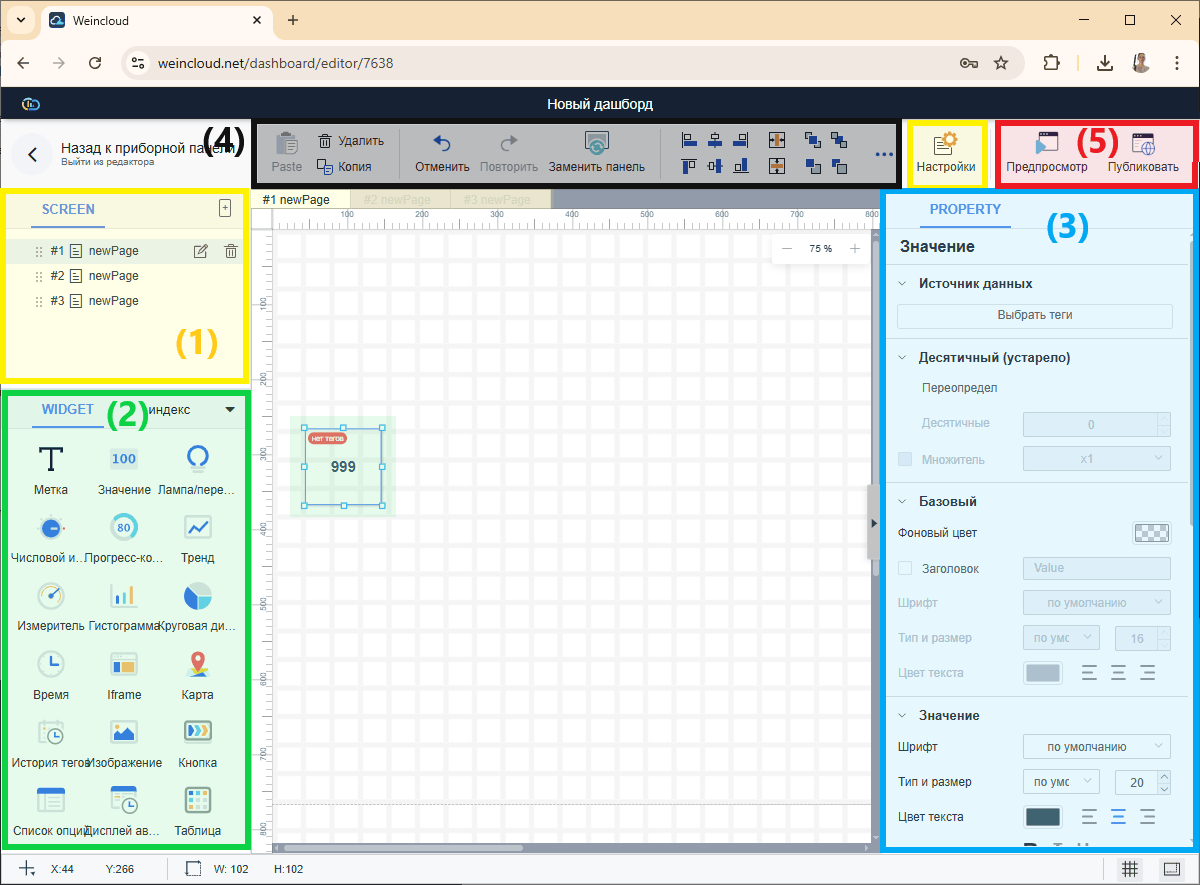1200x885 pixels.
Task: Add a new screen with plus icon
Action: tap(225, 208)
